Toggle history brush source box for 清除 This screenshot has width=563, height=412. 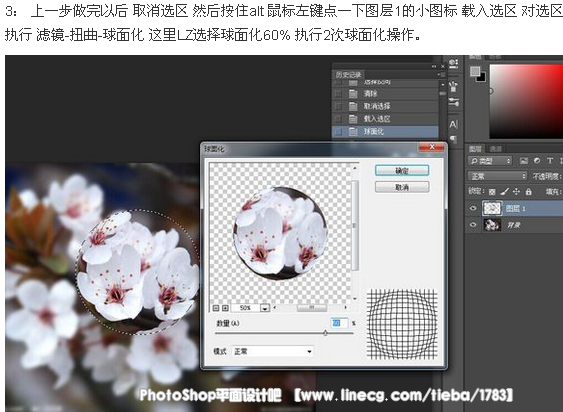(338, 94)
